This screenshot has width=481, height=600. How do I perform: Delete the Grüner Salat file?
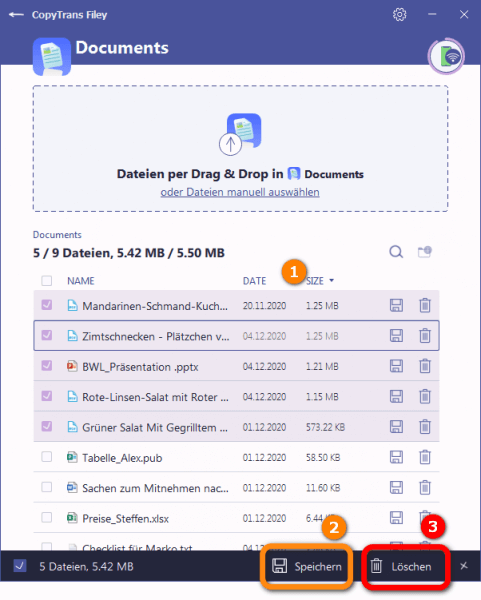[x=425, y=427]
